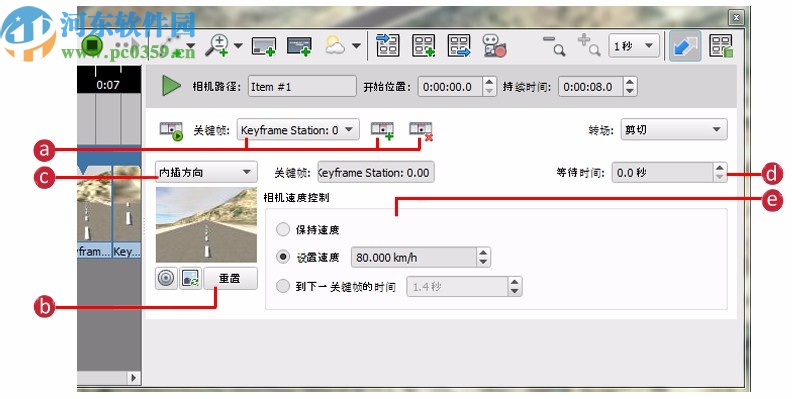The image size is (792, 399).
Task: Click the timeline scrollbar right arrow
Action: pos(133,378)
